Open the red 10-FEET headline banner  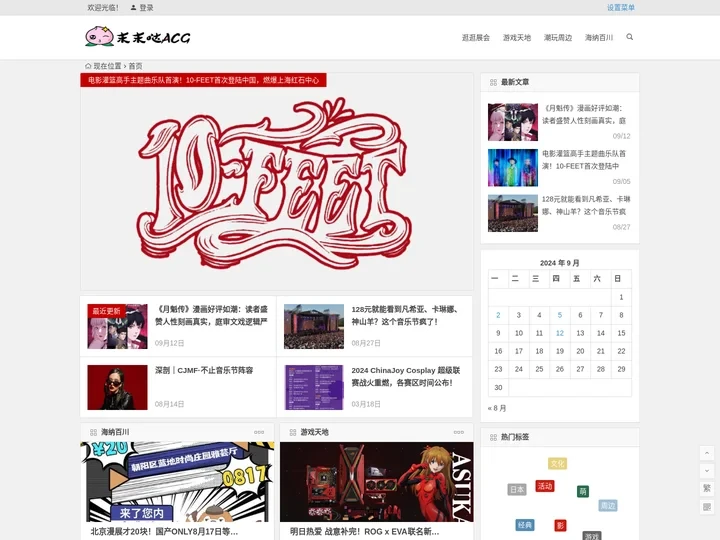[203, 80]
